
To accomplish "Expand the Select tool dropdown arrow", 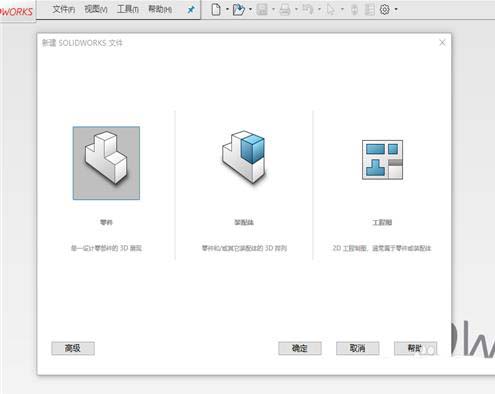I will pos(342,10).
